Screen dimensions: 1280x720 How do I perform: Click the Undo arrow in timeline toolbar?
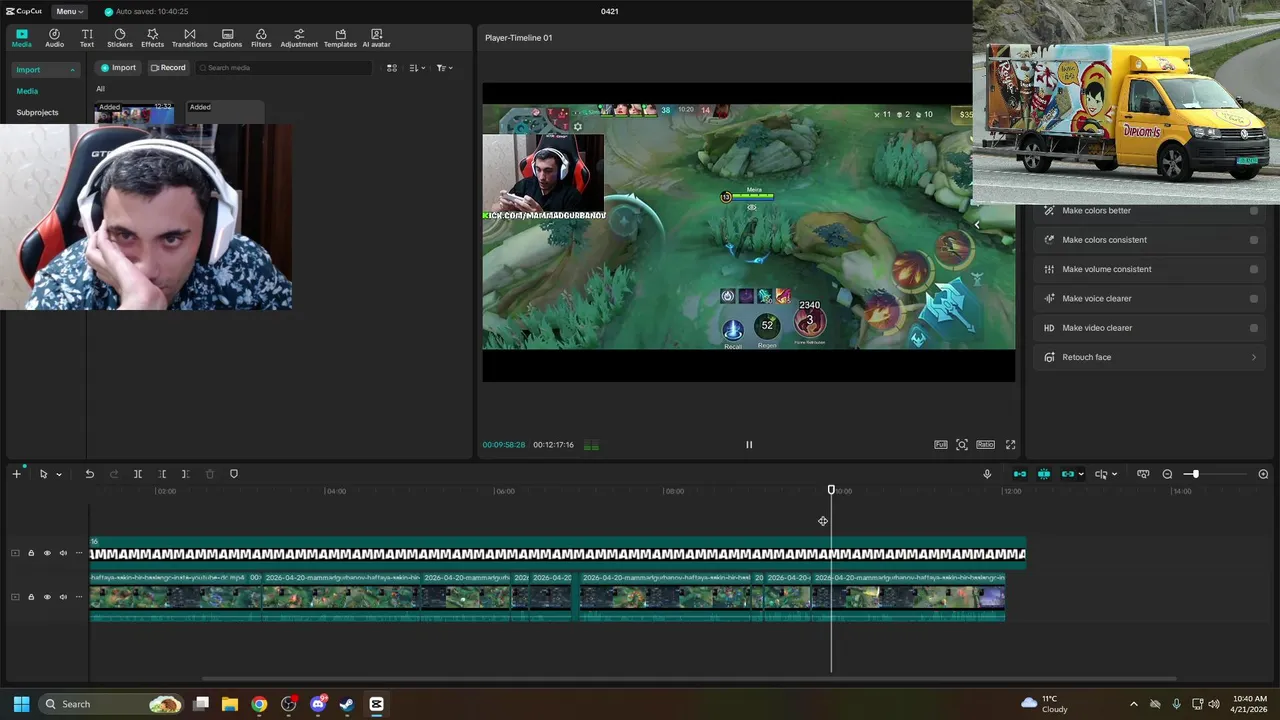89,474
